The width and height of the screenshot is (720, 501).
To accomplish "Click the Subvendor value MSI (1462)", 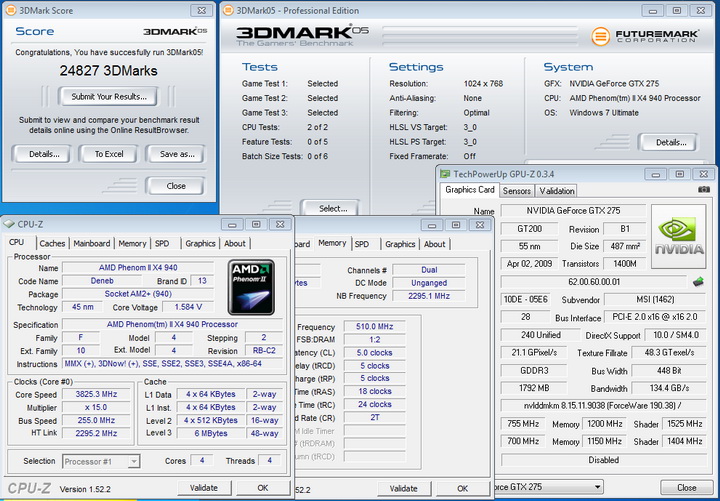I will coord(655,299).
